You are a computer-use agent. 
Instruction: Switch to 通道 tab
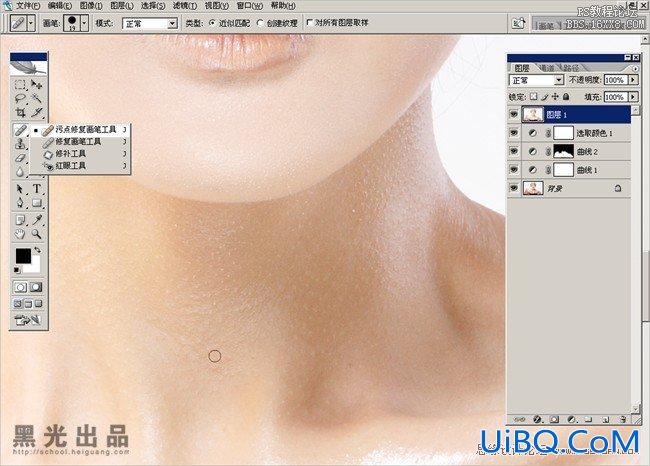pyautogui.click(x=547, y=68)
